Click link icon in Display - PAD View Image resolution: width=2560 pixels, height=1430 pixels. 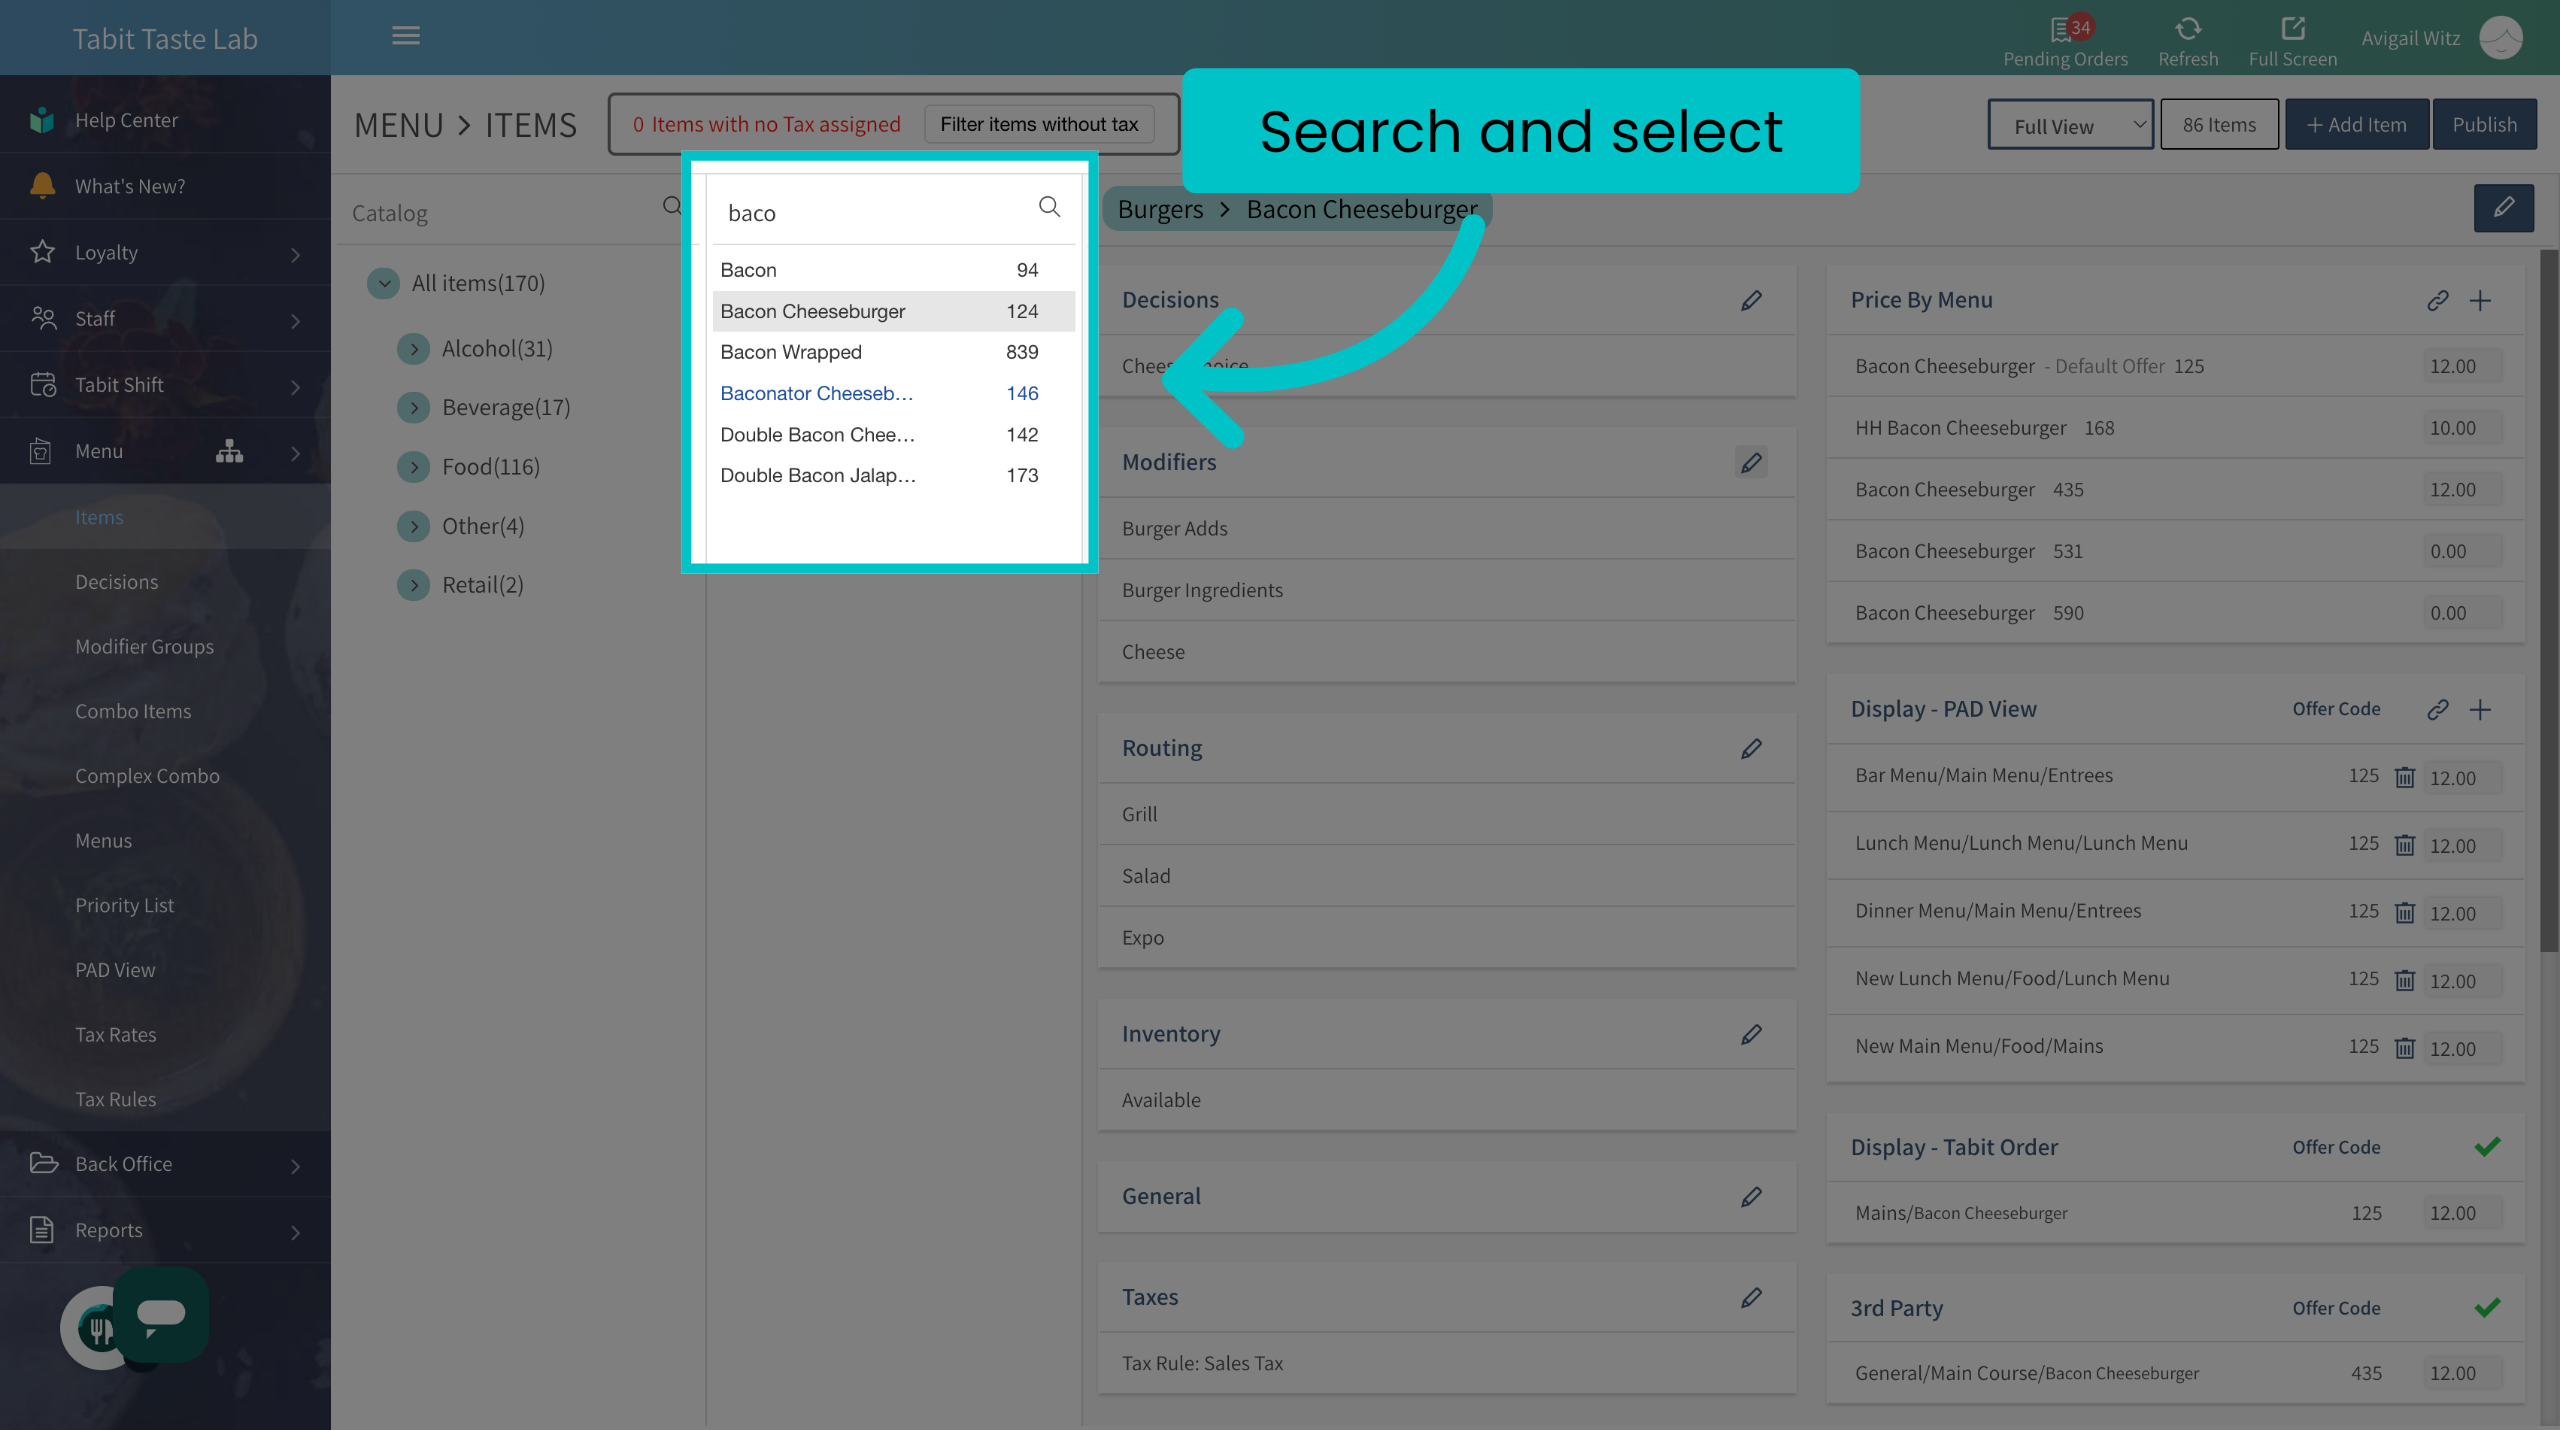pos(2437,709)
